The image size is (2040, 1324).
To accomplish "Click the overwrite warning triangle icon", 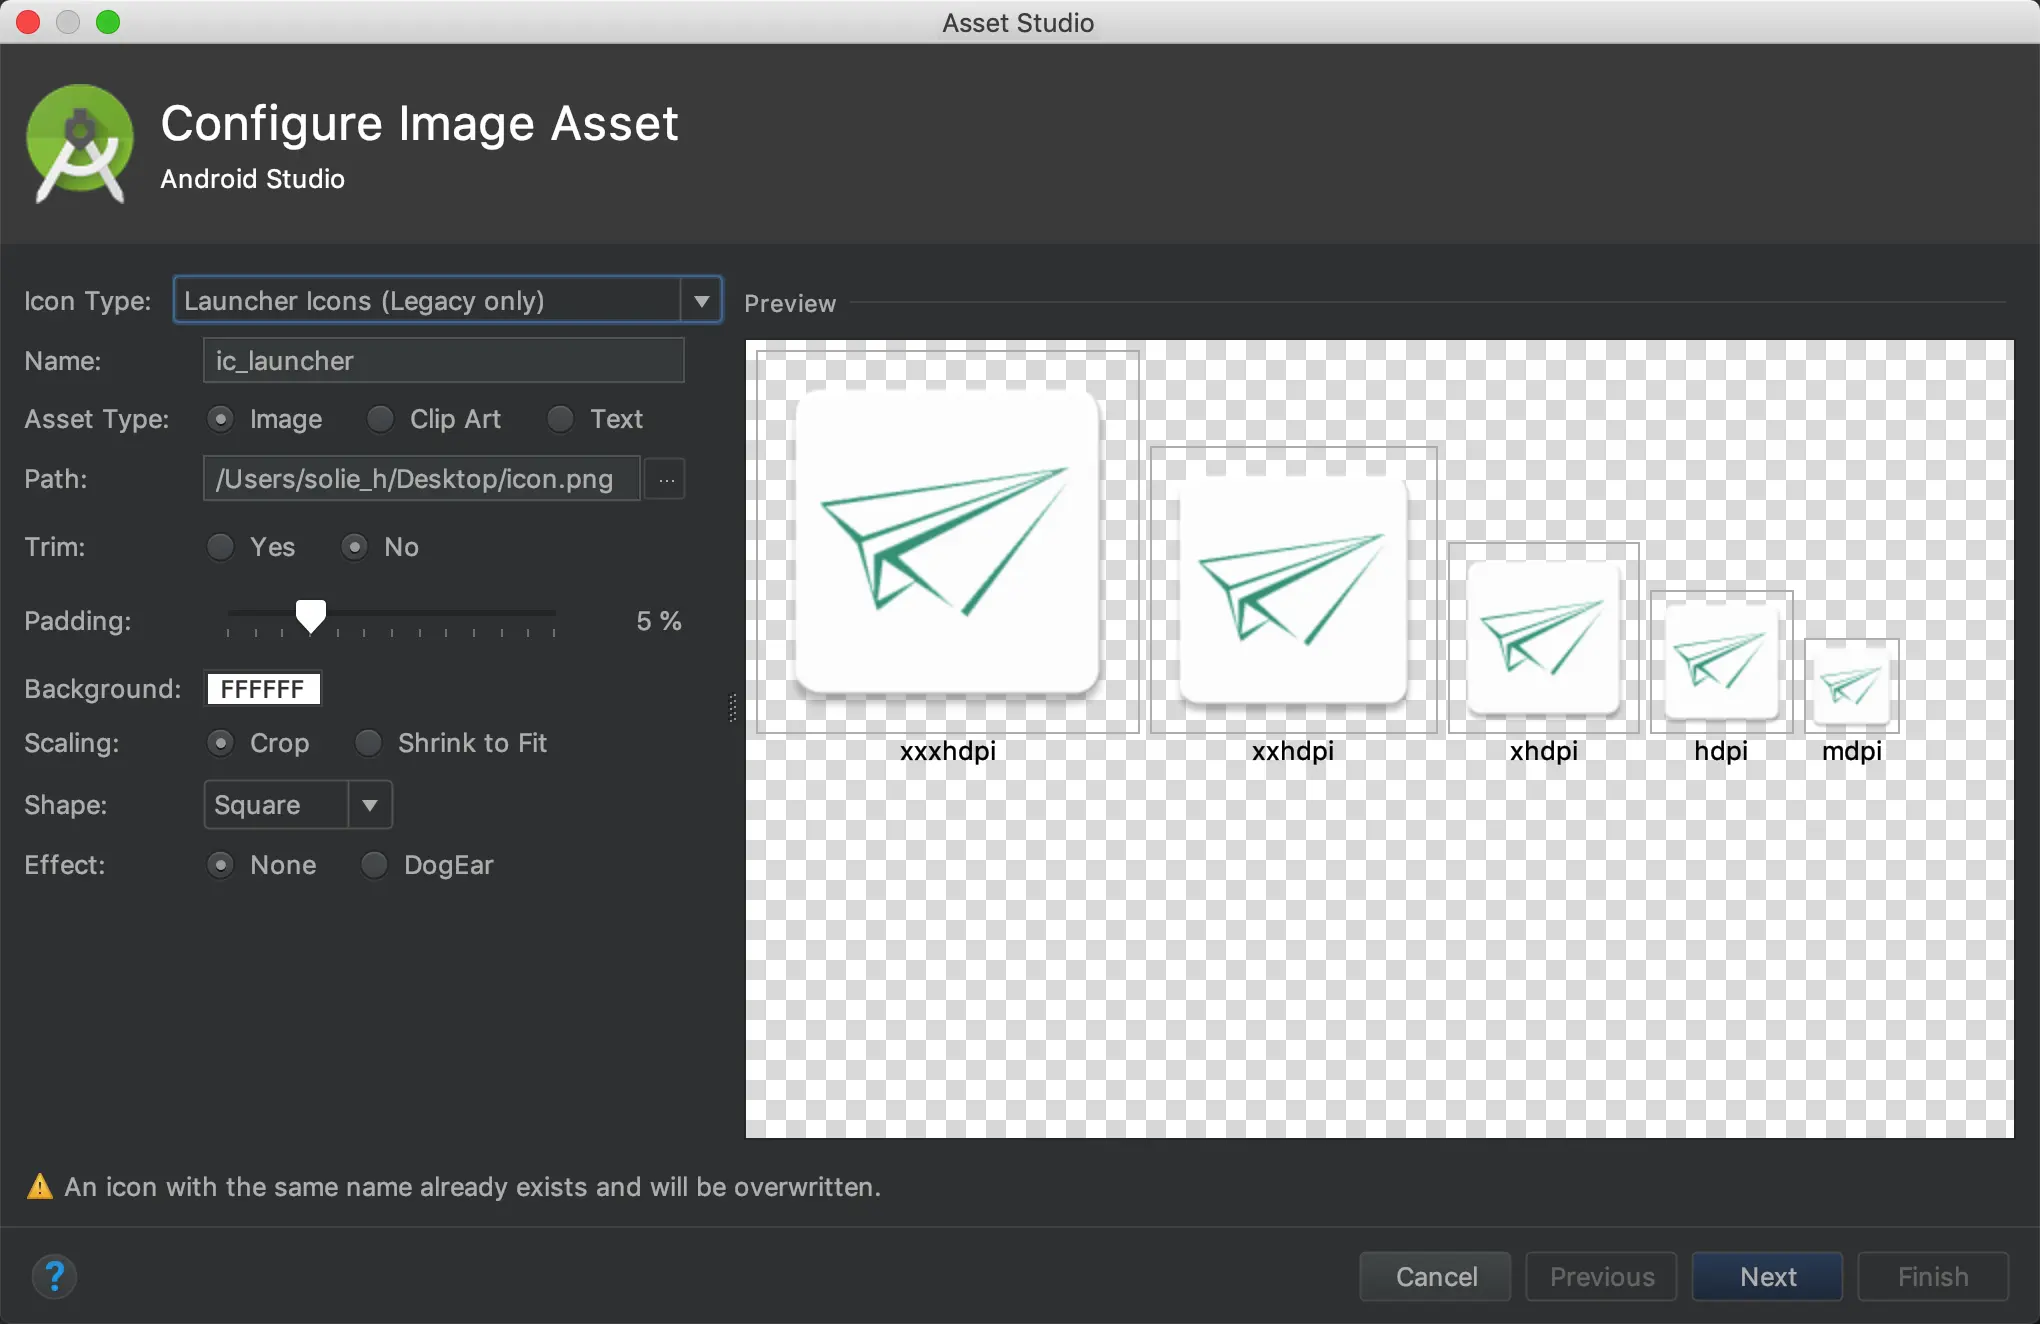I will click(x=39, y=1187).
